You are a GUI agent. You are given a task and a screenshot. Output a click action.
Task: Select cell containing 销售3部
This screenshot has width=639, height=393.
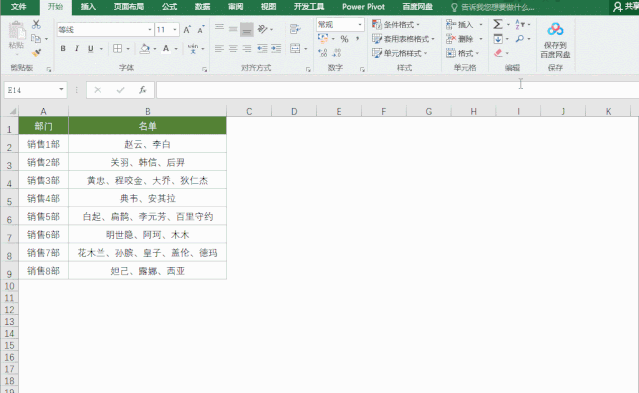click(44, 180)
